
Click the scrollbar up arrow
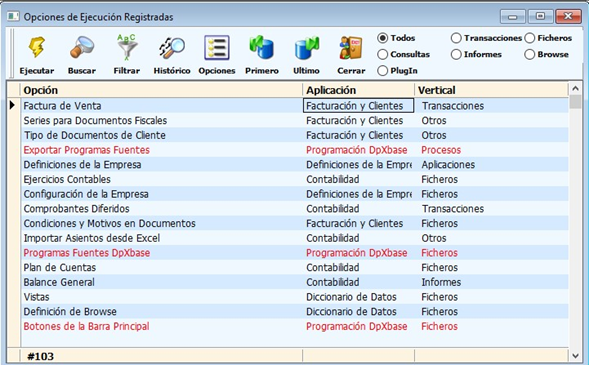click(575, 89)
